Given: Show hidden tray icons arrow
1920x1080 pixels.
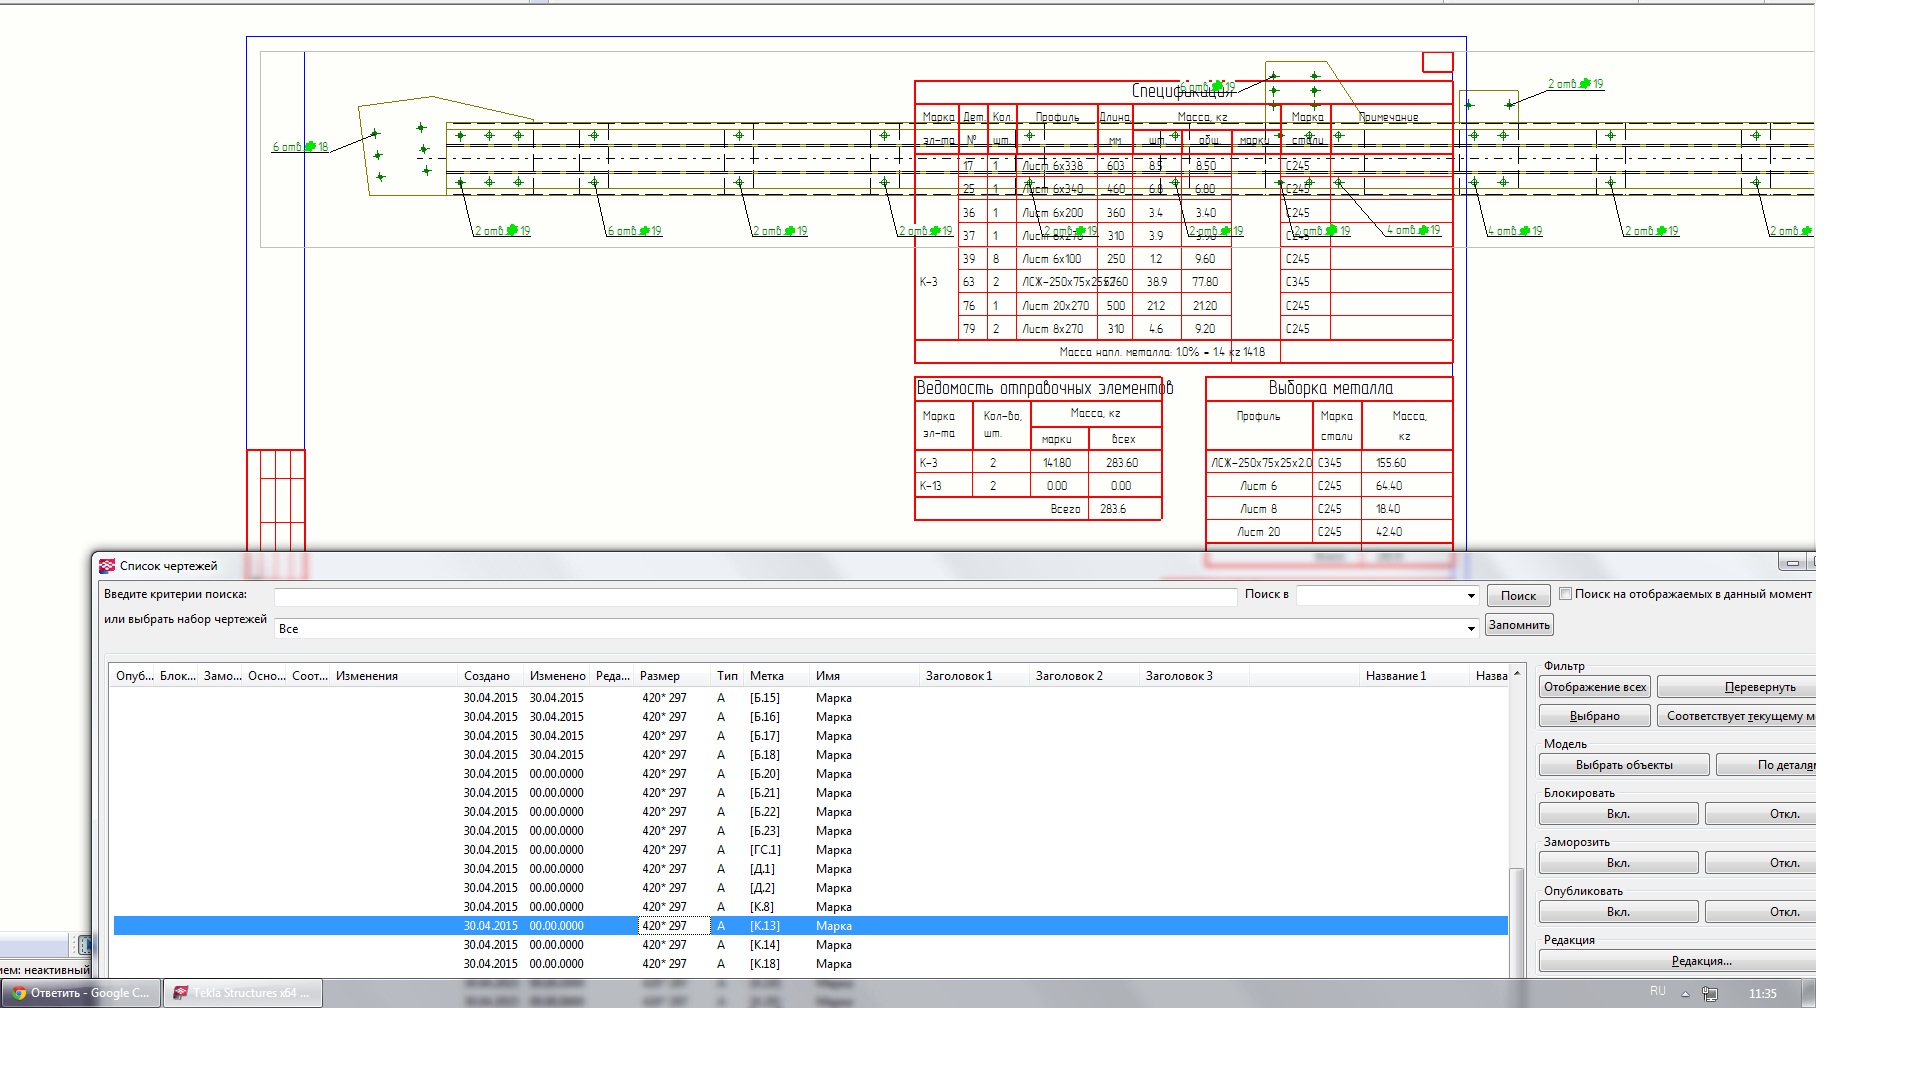Looking at the screenshot, I should coord(1685,994).
